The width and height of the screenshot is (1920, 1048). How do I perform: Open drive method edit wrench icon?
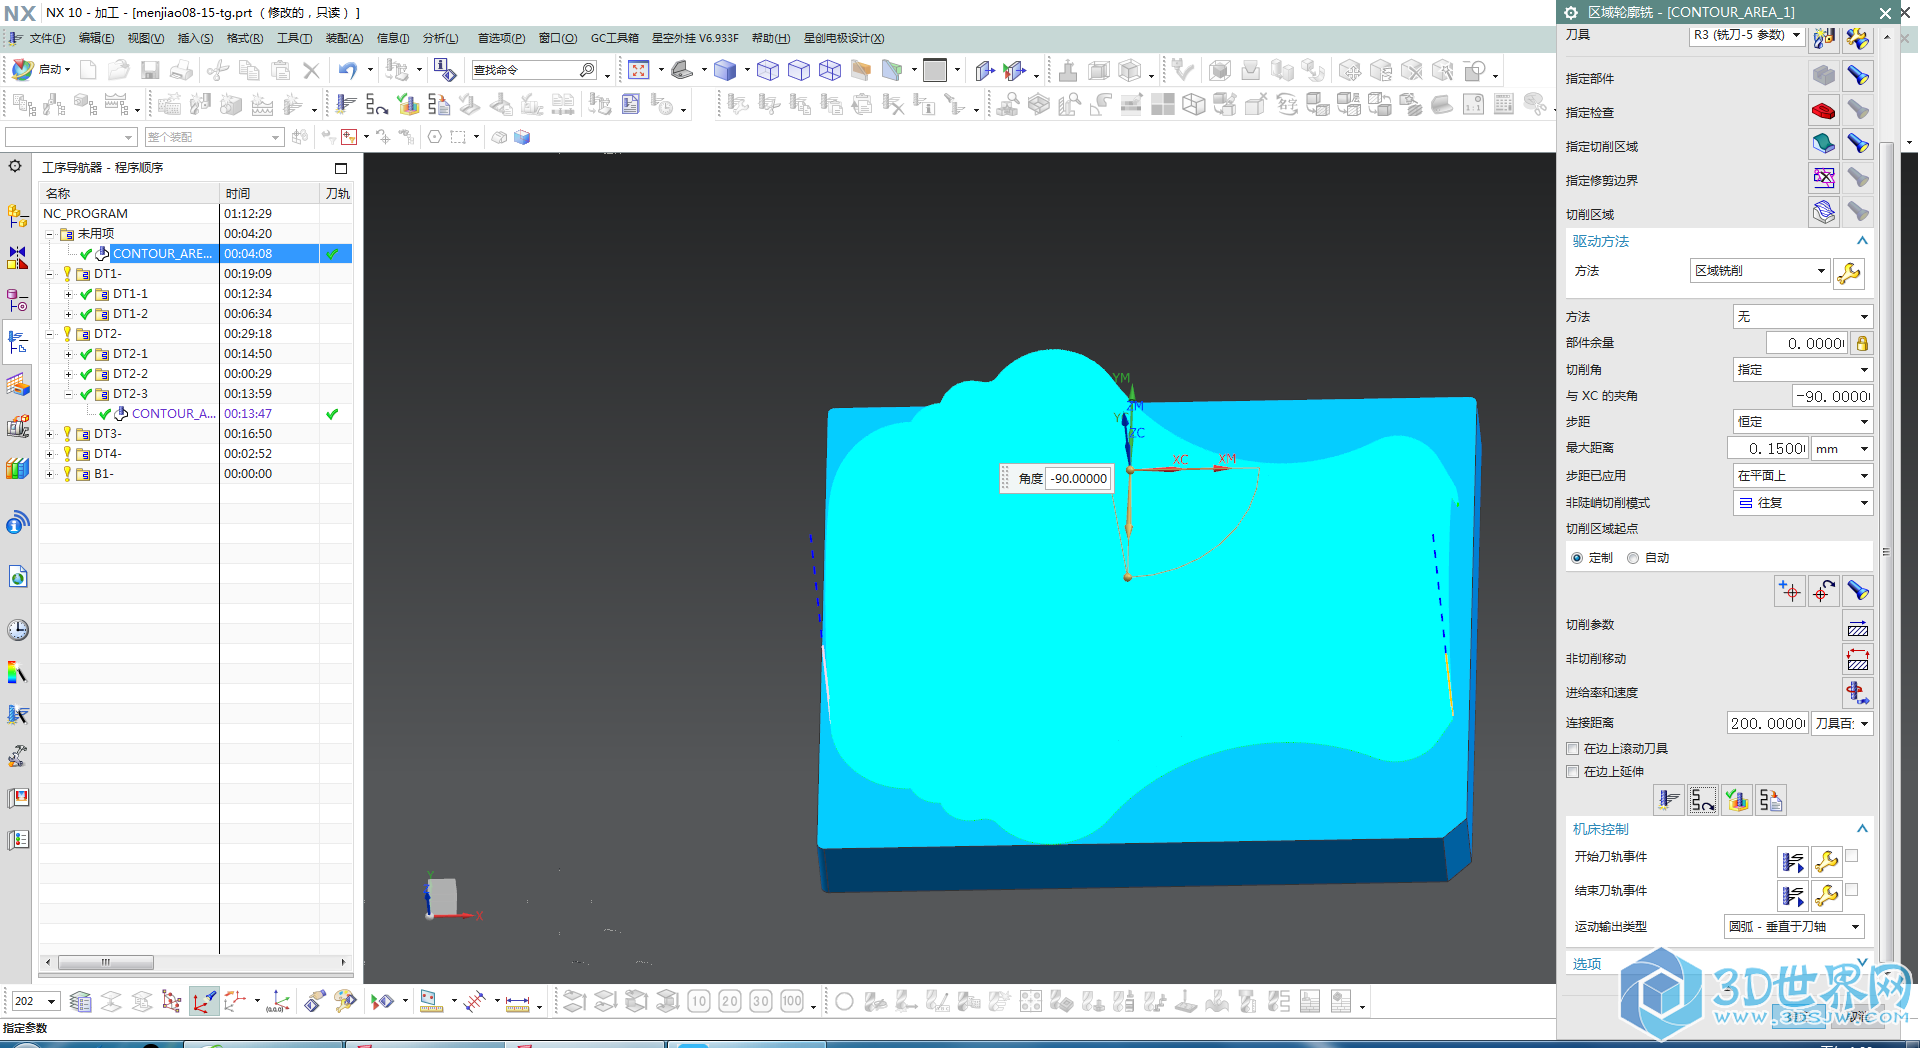1849,273
